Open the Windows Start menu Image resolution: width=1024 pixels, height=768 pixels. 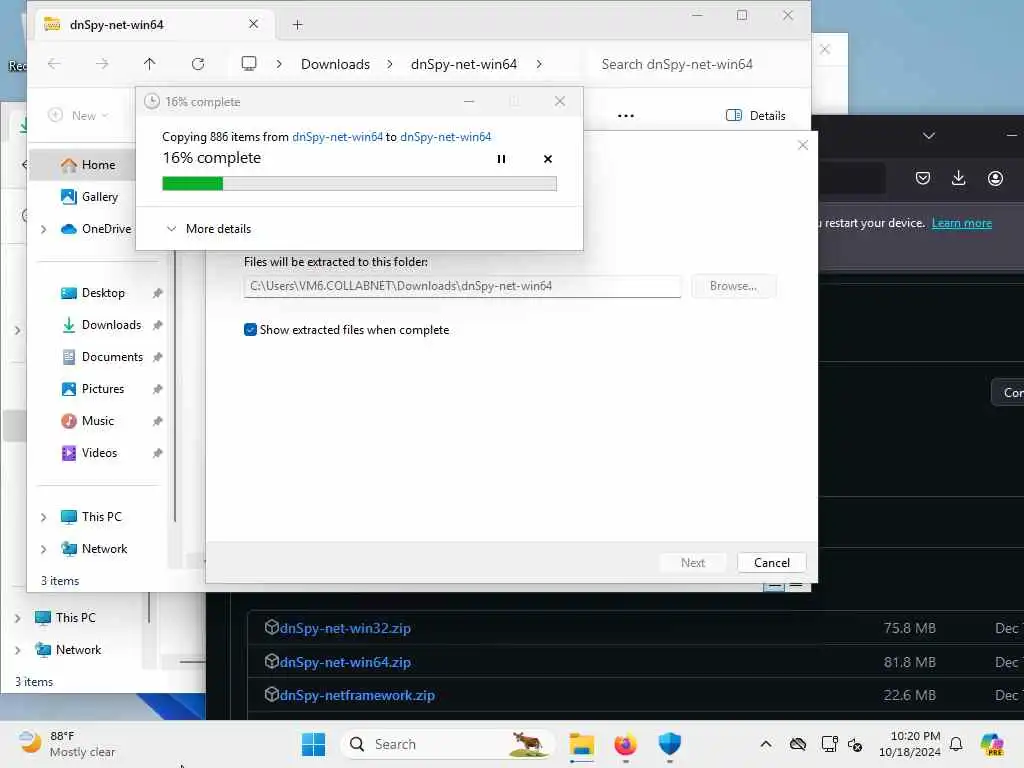click(313, 744)
